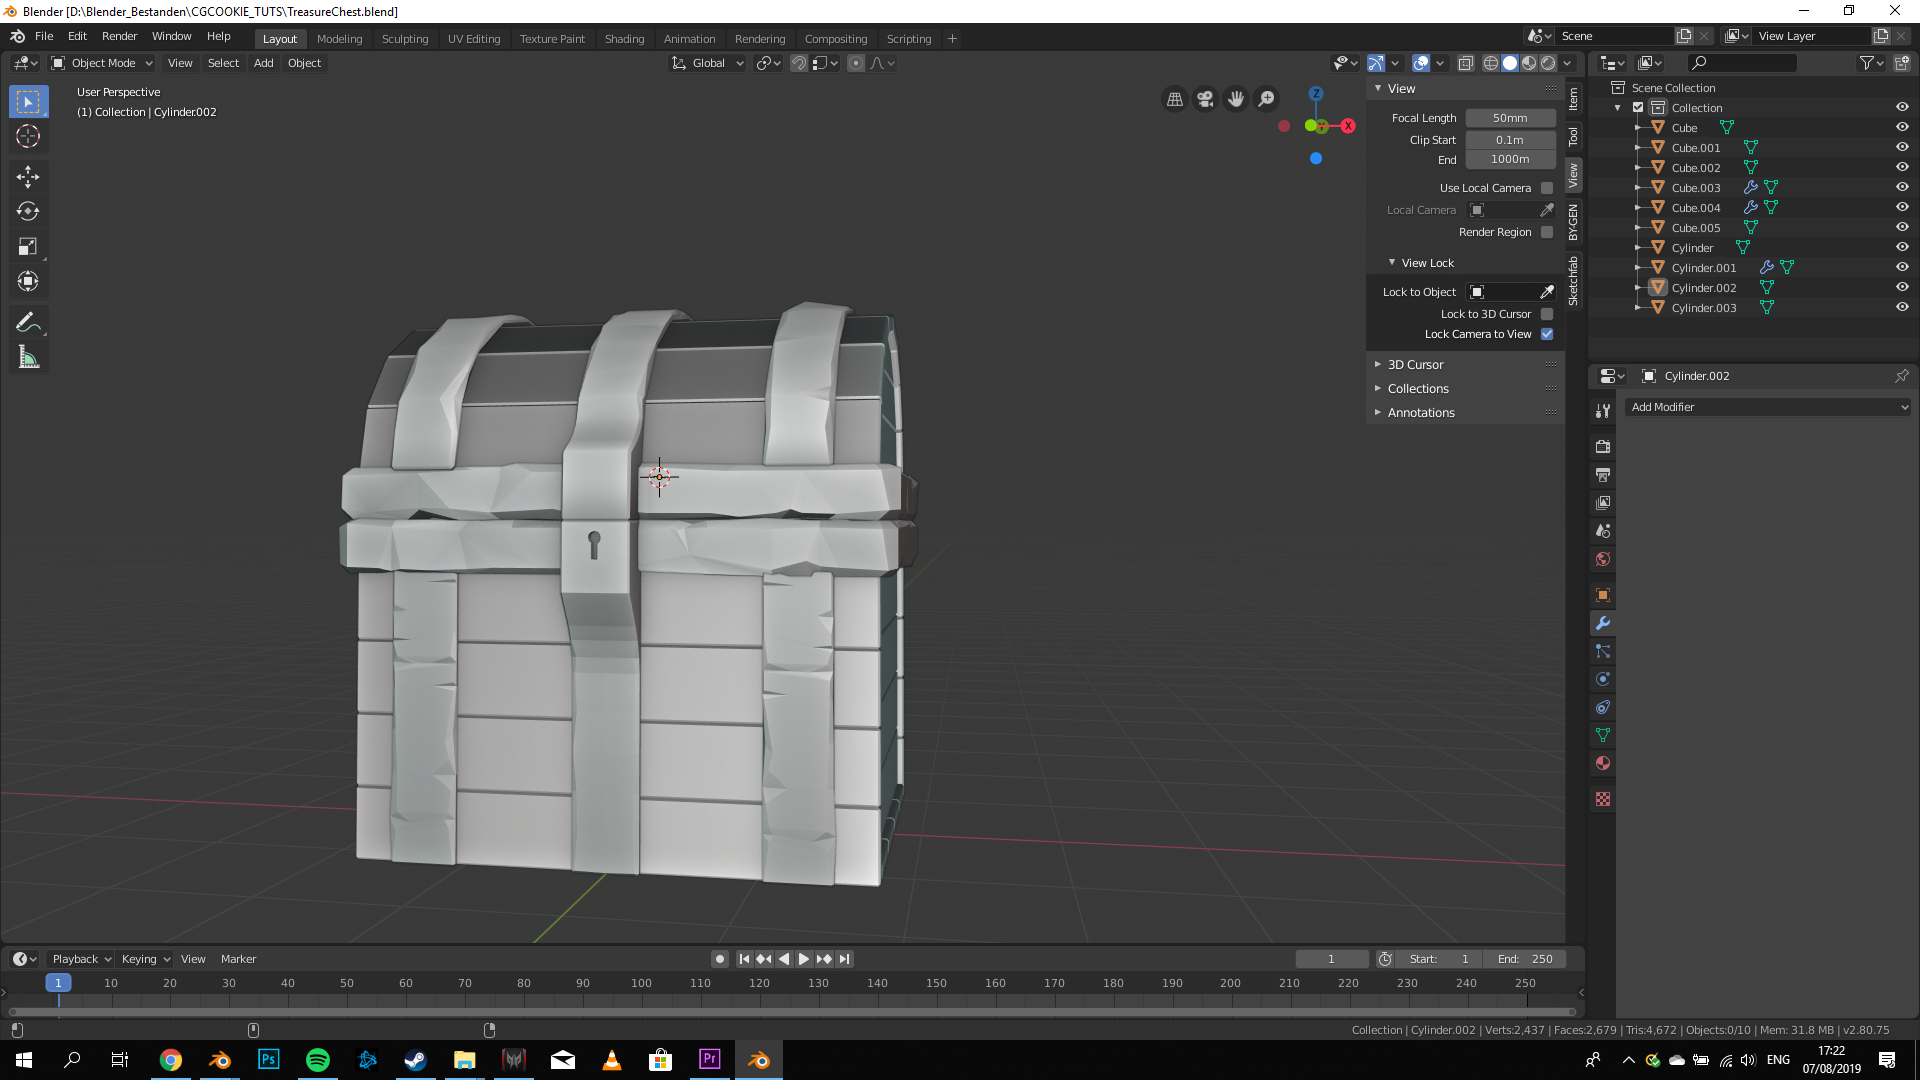Select the Measure ruler tool
The width and height of the screenshot is (1920, 1080).
(28, 357)
